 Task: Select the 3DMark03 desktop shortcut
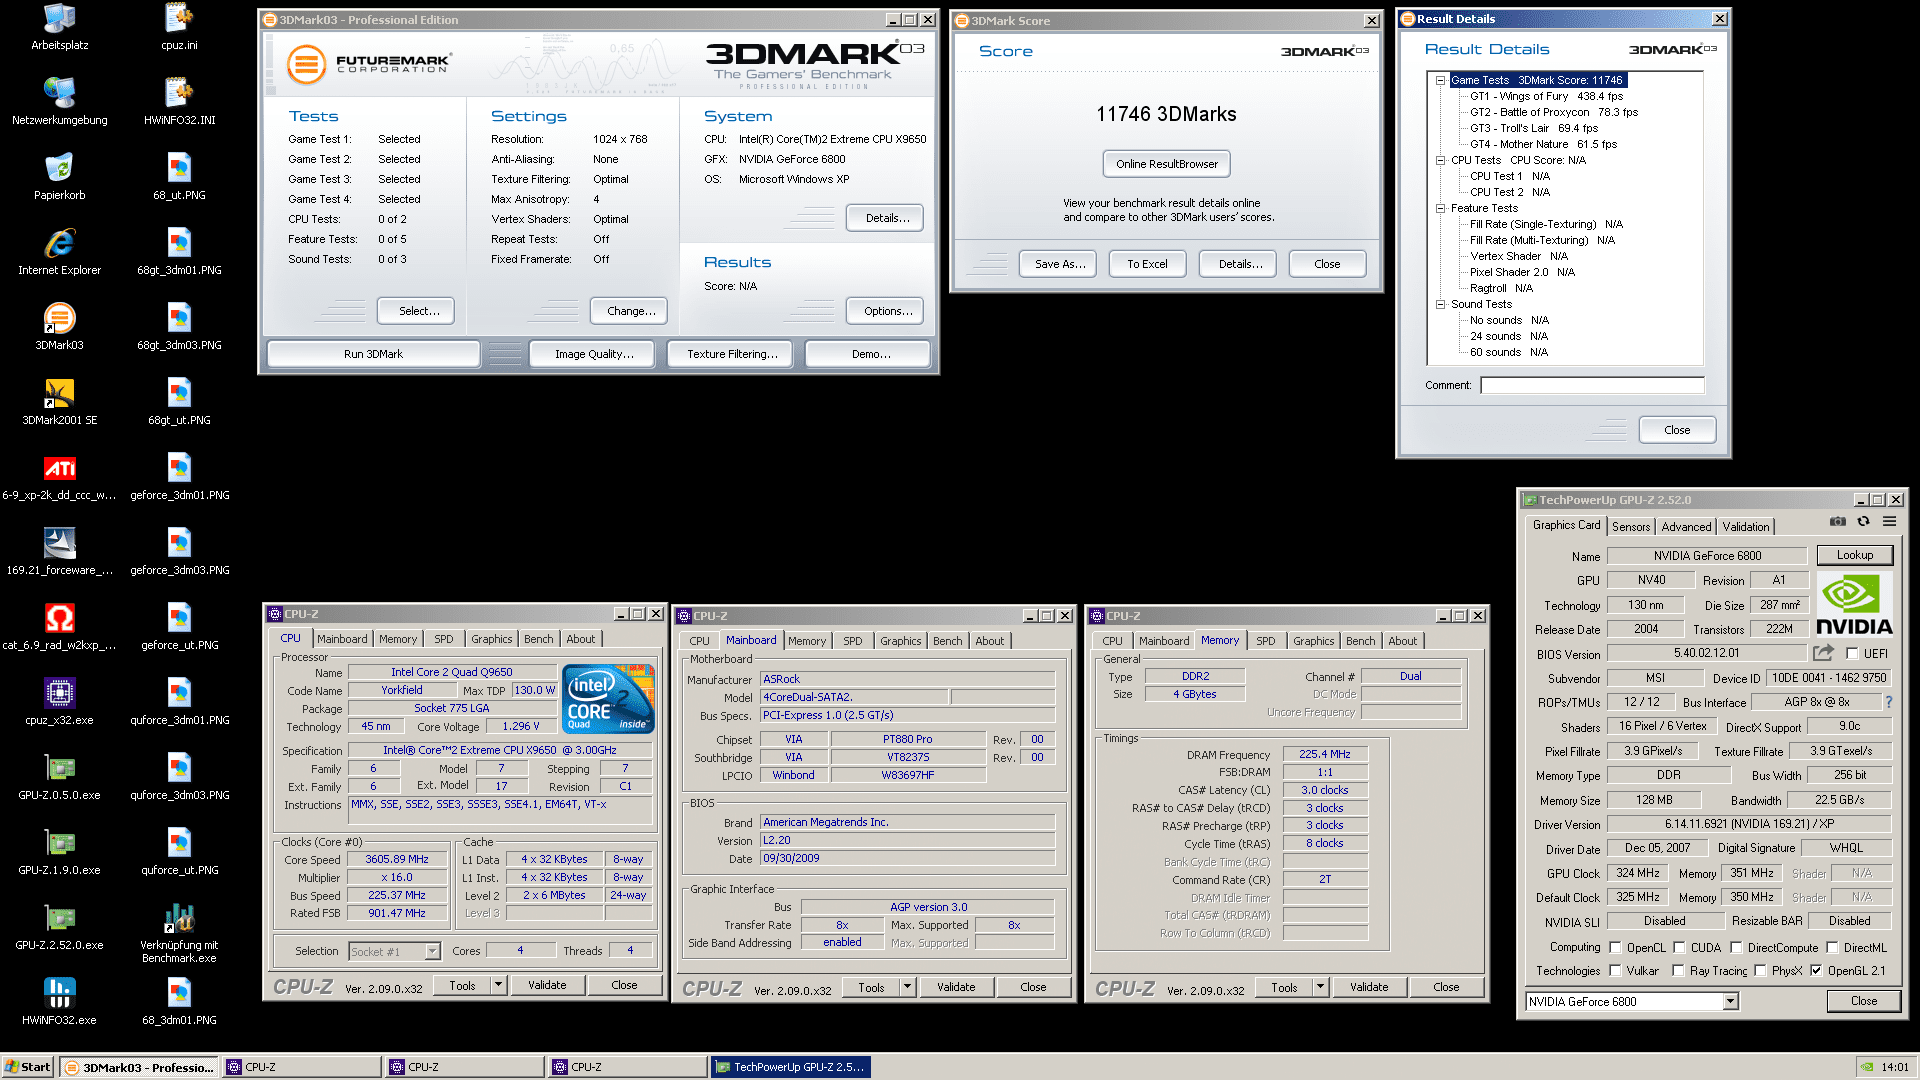click(60, 326)
